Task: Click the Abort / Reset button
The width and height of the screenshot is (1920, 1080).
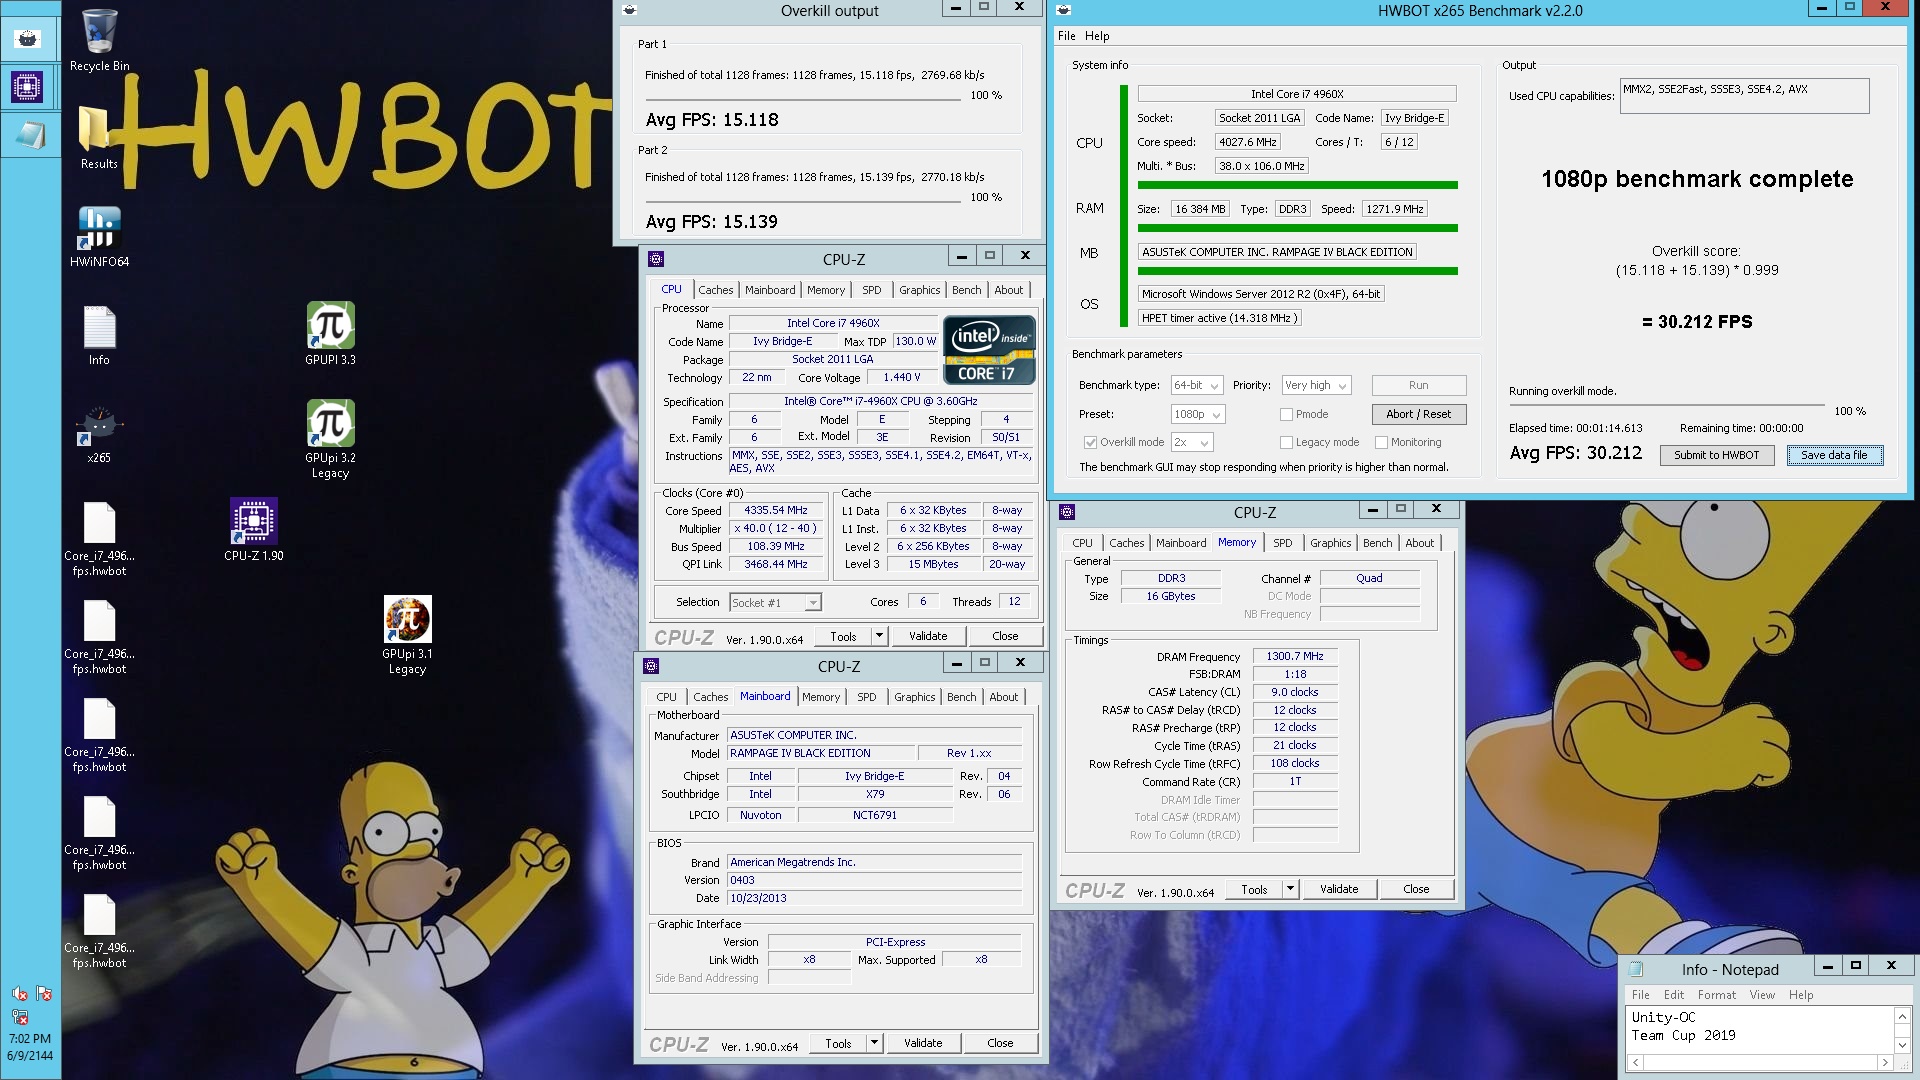Action: point(1418,414)
